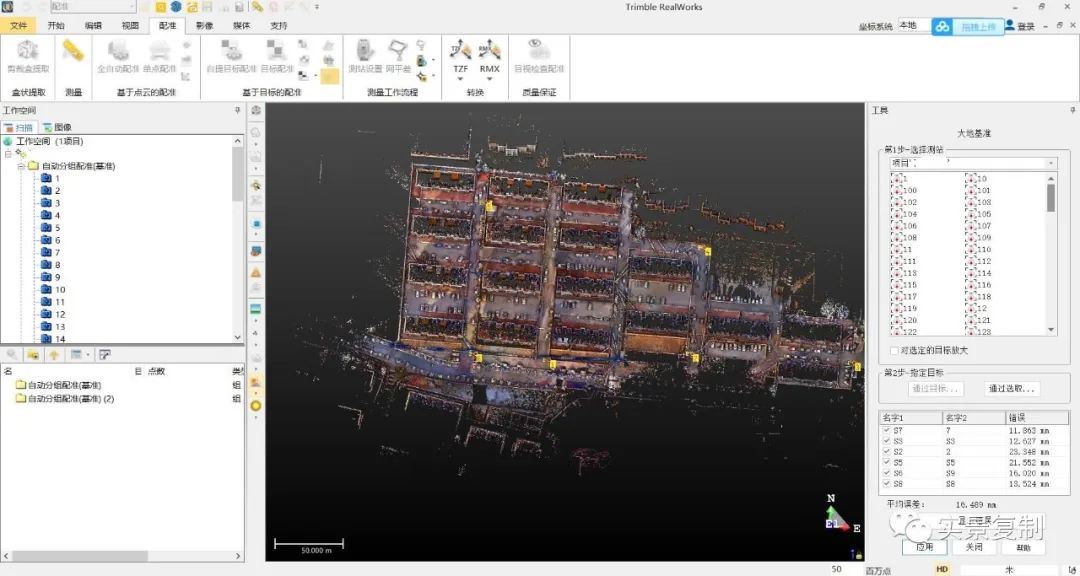Viewport: 1080px width, 576px height.
Task: Toggle the 对选定的目标放大 checkbox
Action: click(894, 351)
